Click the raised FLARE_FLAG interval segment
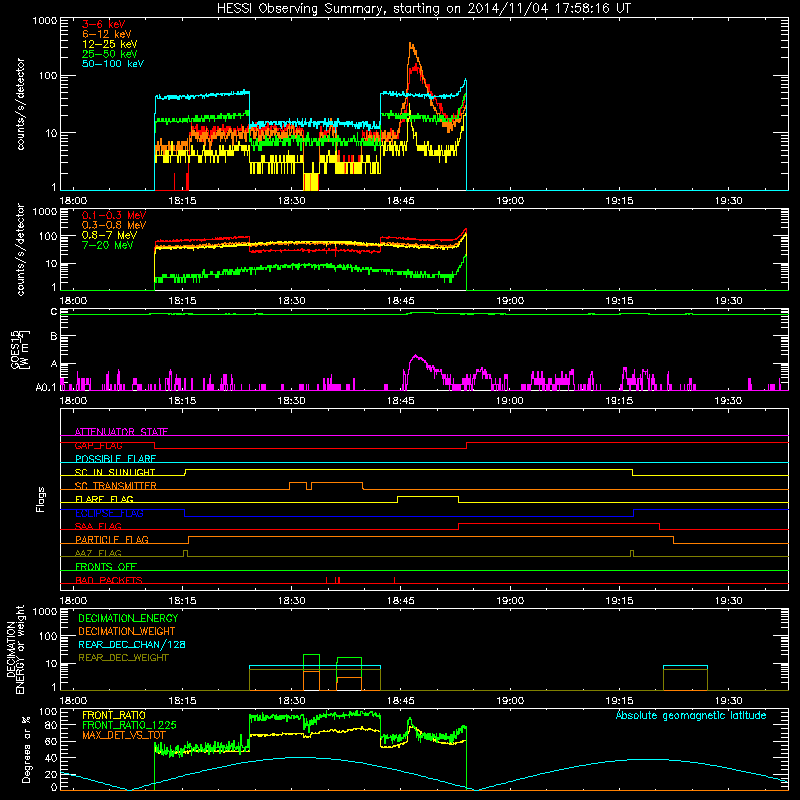This screenshot has height=800, width=800. pyautogui.click(x=428, y=496)
